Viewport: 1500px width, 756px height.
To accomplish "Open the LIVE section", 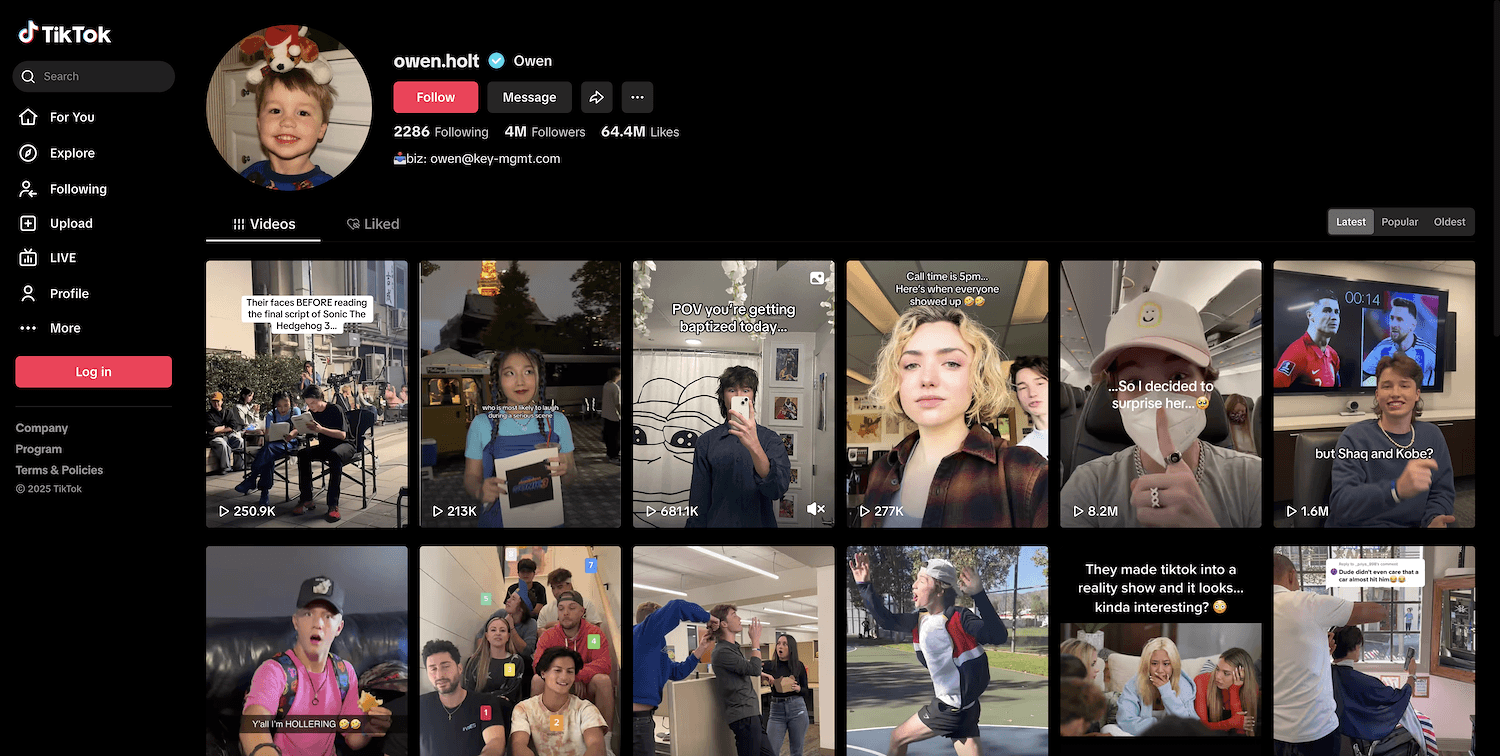I will point(63,258).
